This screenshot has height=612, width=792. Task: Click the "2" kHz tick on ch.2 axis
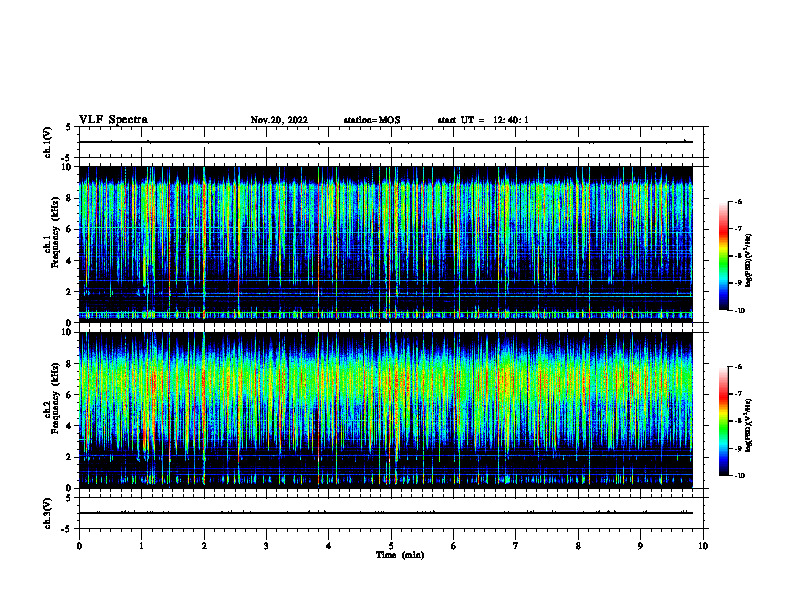point(70,457)
